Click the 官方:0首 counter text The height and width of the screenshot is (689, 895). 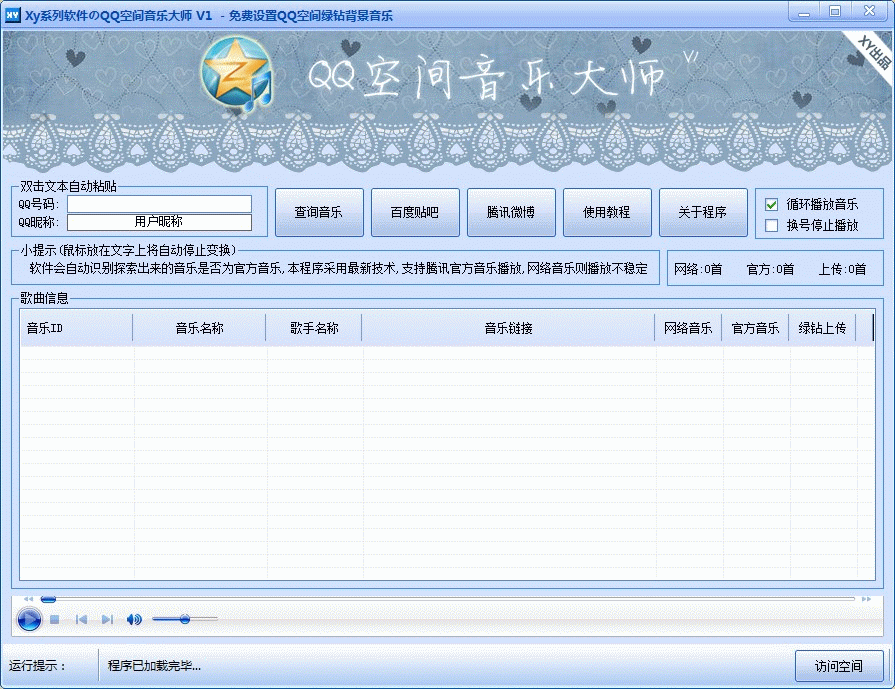pos(770,269)
